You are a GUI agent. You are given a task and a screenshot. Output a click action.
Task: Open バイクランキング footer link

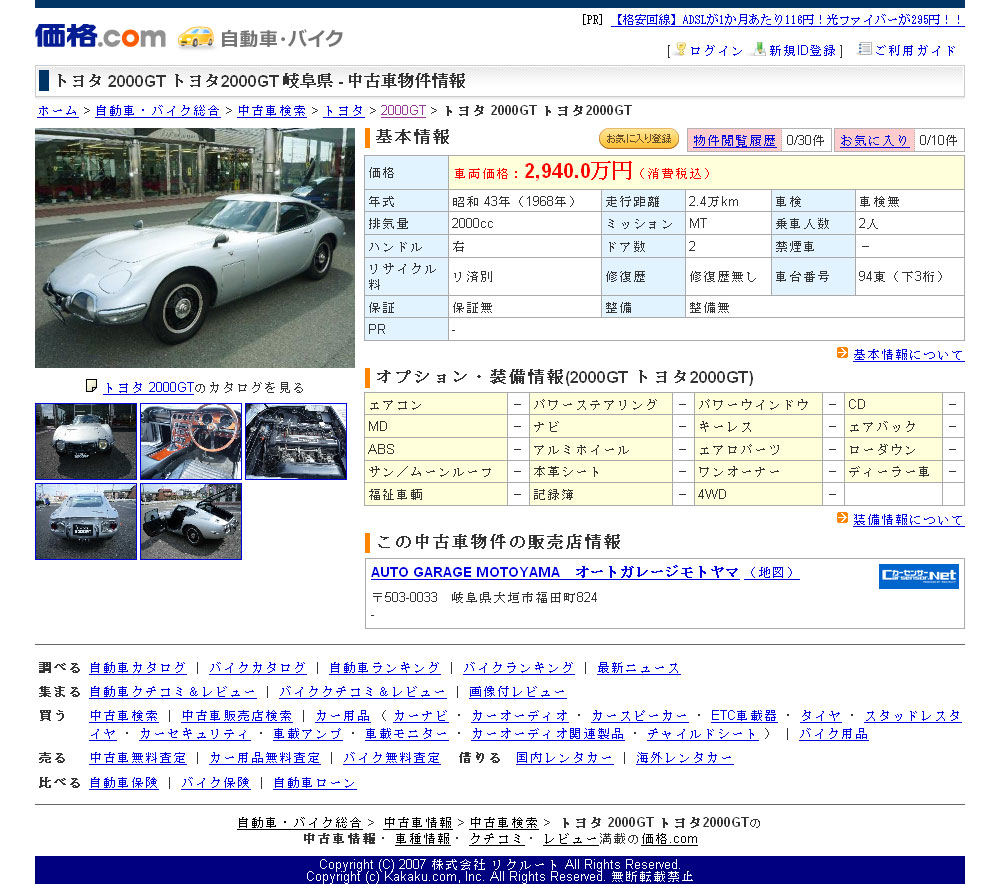point(518,668)
